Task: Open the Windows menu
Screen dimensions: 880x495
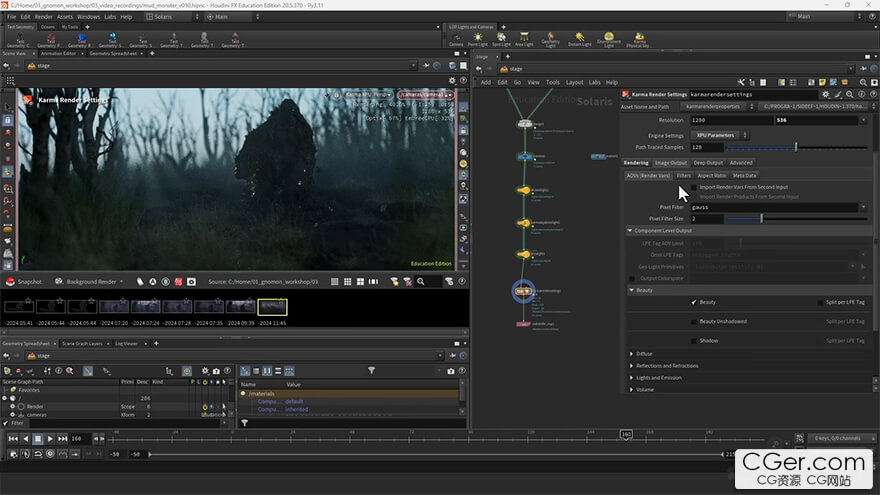Action: 88,17
